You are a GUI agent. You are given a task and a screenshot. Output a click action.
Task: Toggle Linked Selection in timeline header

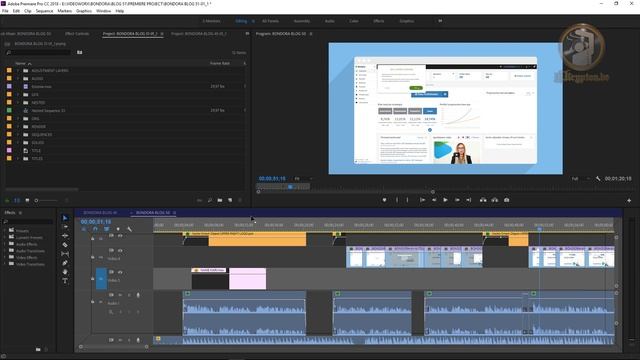point(107,229)
